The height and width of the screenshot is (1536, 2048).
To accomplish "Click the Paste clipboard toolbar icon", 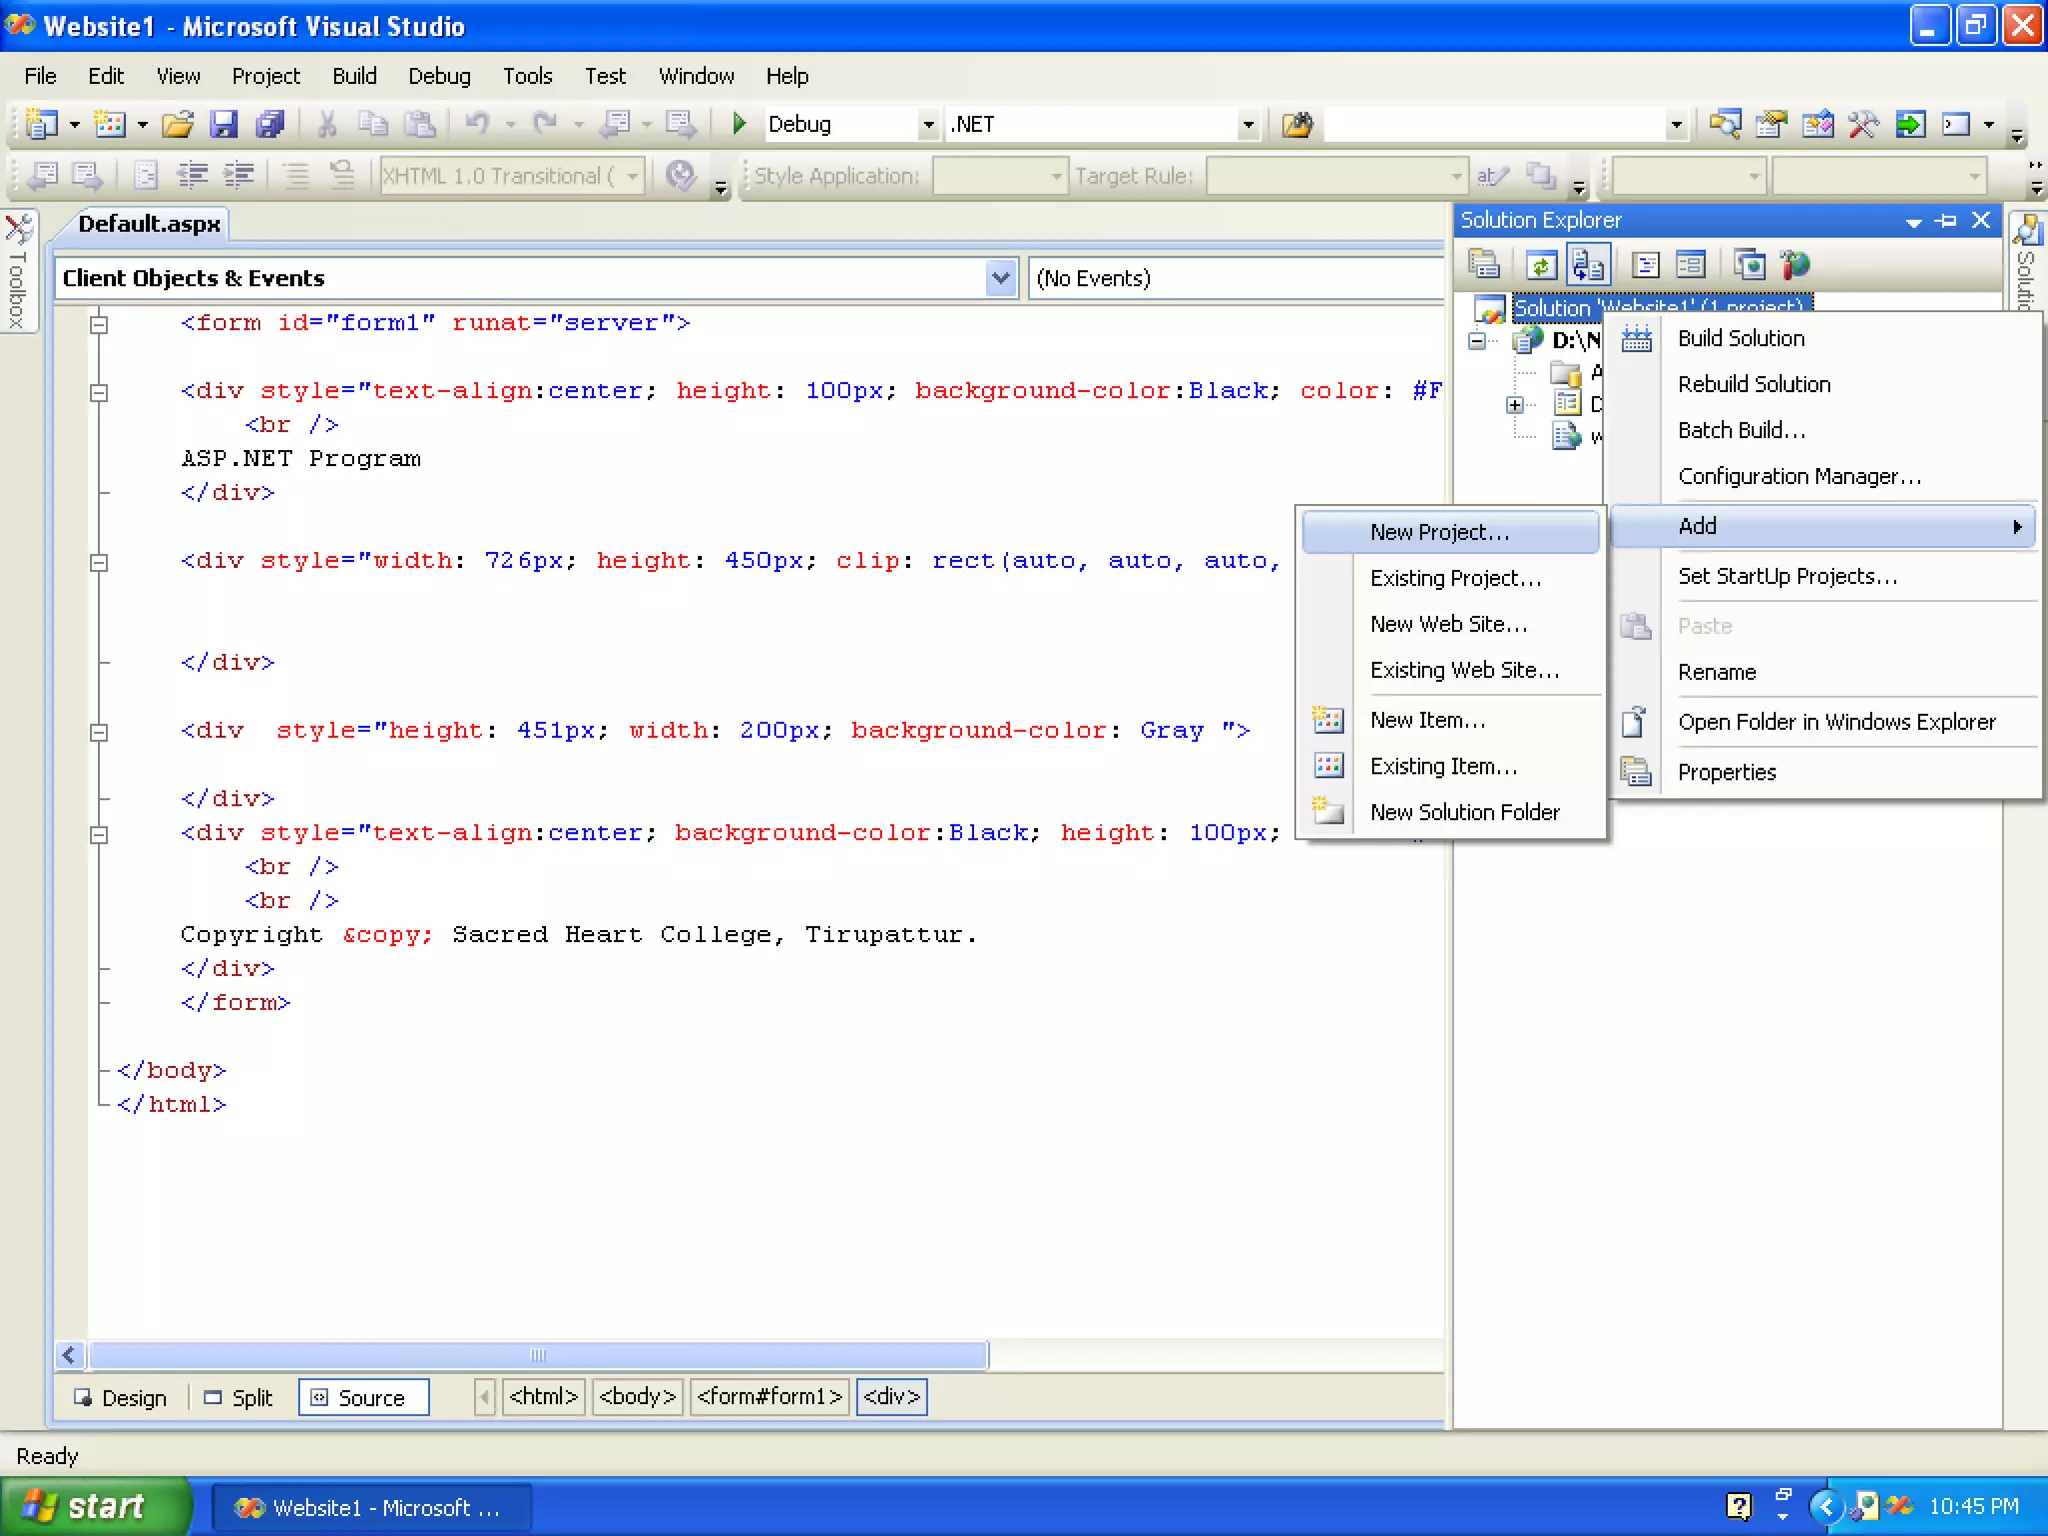I will pos(419,124).
